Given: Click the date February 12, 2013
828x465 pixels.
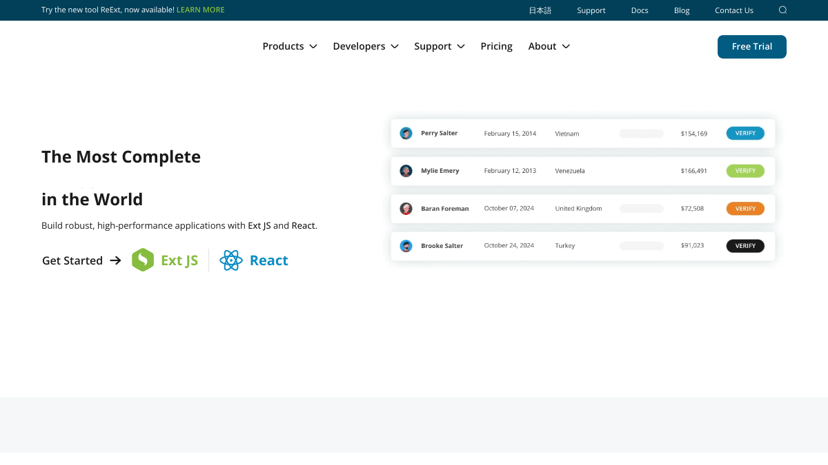Looking at the screenshot, I should pos(510,170).
